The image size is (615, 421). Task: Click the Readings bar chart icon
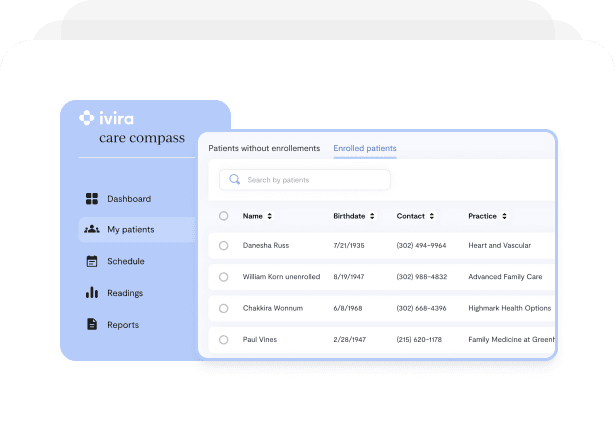pos(92,293)
